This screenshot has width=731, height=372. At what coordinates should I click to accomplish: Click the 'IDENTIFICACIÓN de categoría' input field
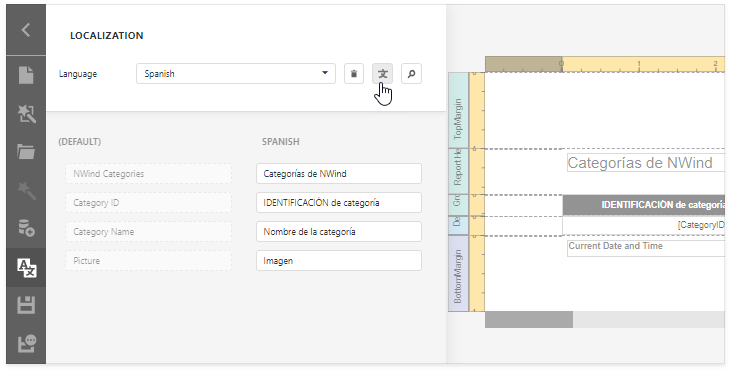pyautogui.click(x=338, y=203)
